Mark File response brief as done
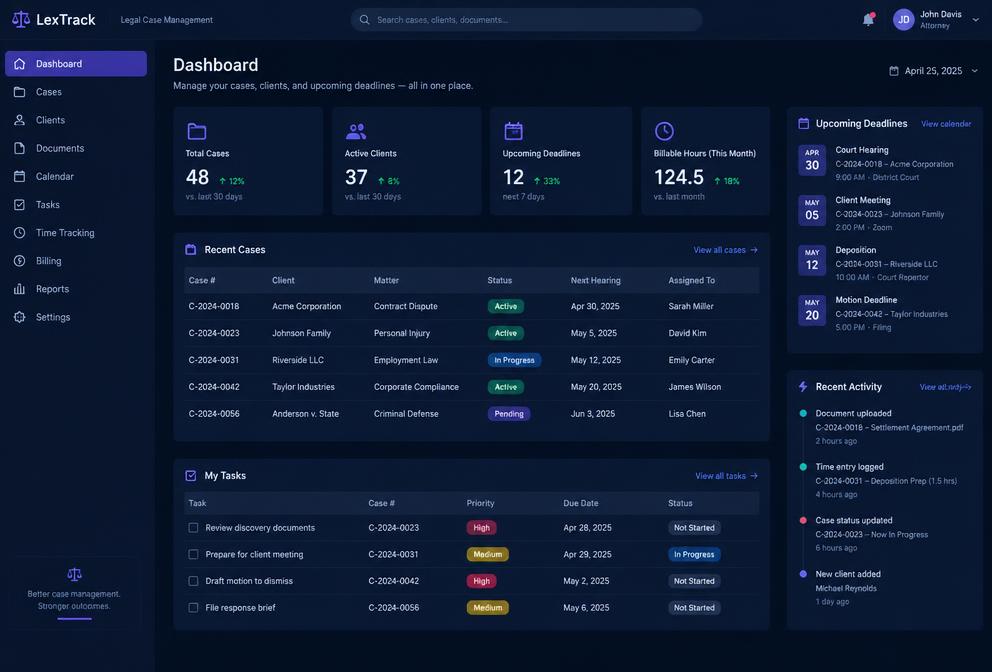 [193, 607]
